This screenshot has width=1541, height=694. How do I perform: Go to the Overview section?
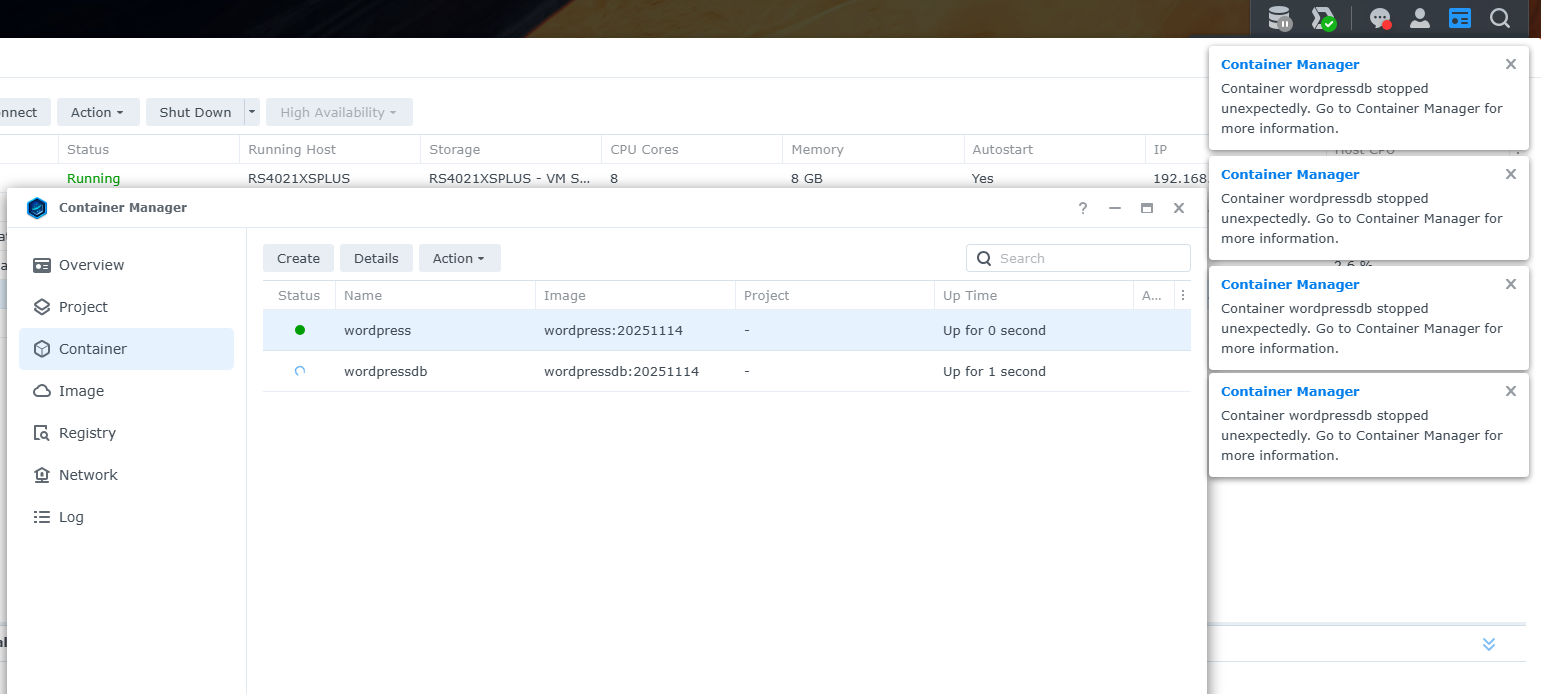[x=91, y=265]
